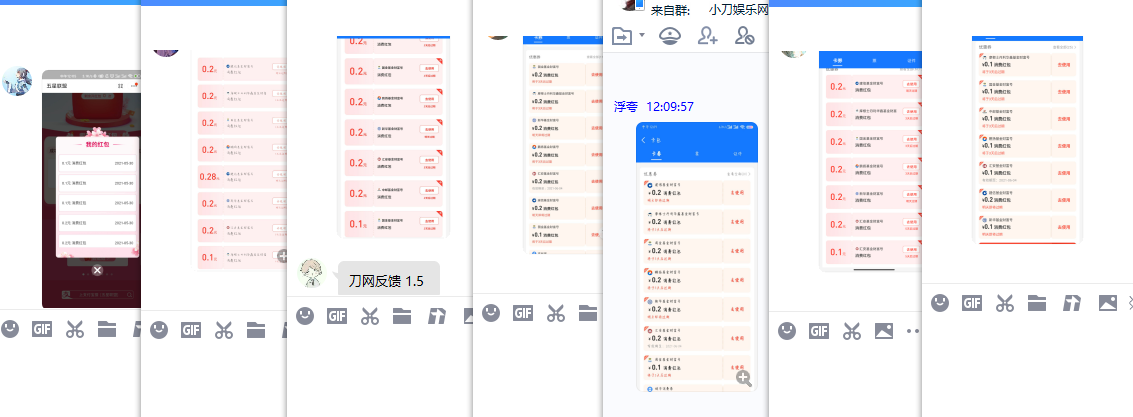This screenshot has height=417, width=1133.
Task: Open coupon screenshot in window left of 浮夸 chat
Action: (563, 145)
